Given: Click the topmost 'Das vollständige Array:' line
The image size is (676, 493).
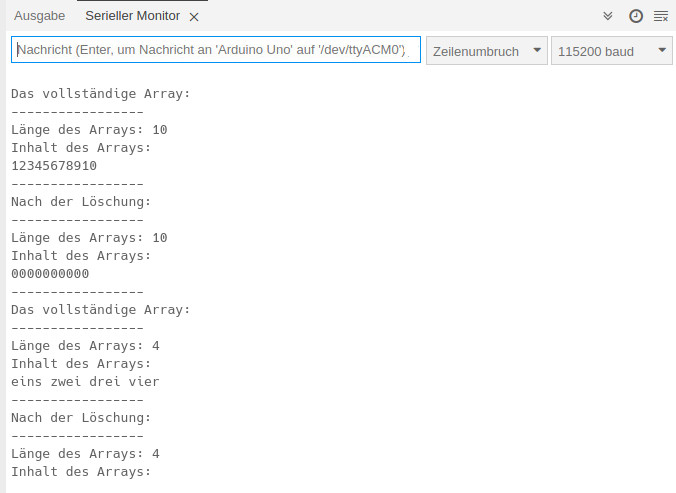Looking at the screenshot, I should [x=100, y=94].
